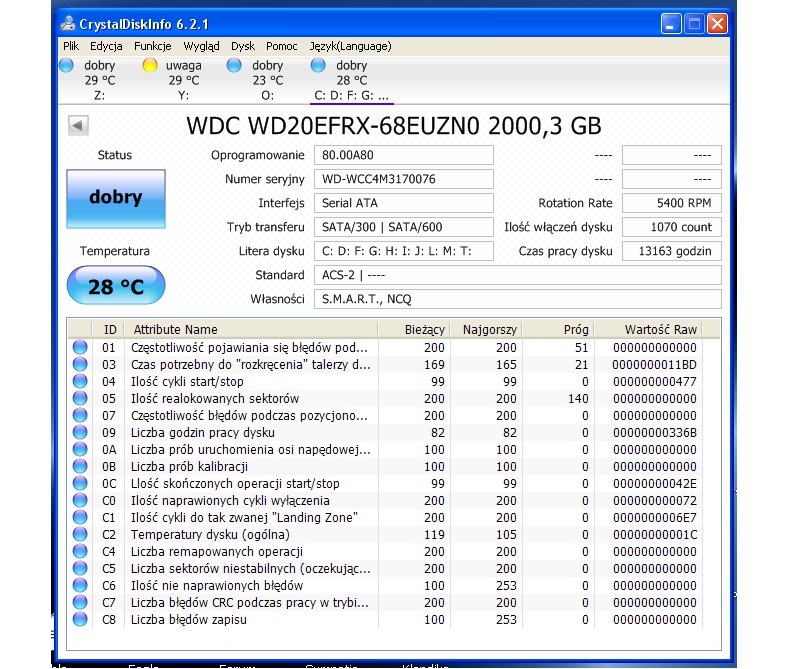
Task: Click the Standard field ACS-2
Action: [x=517, y=275]
